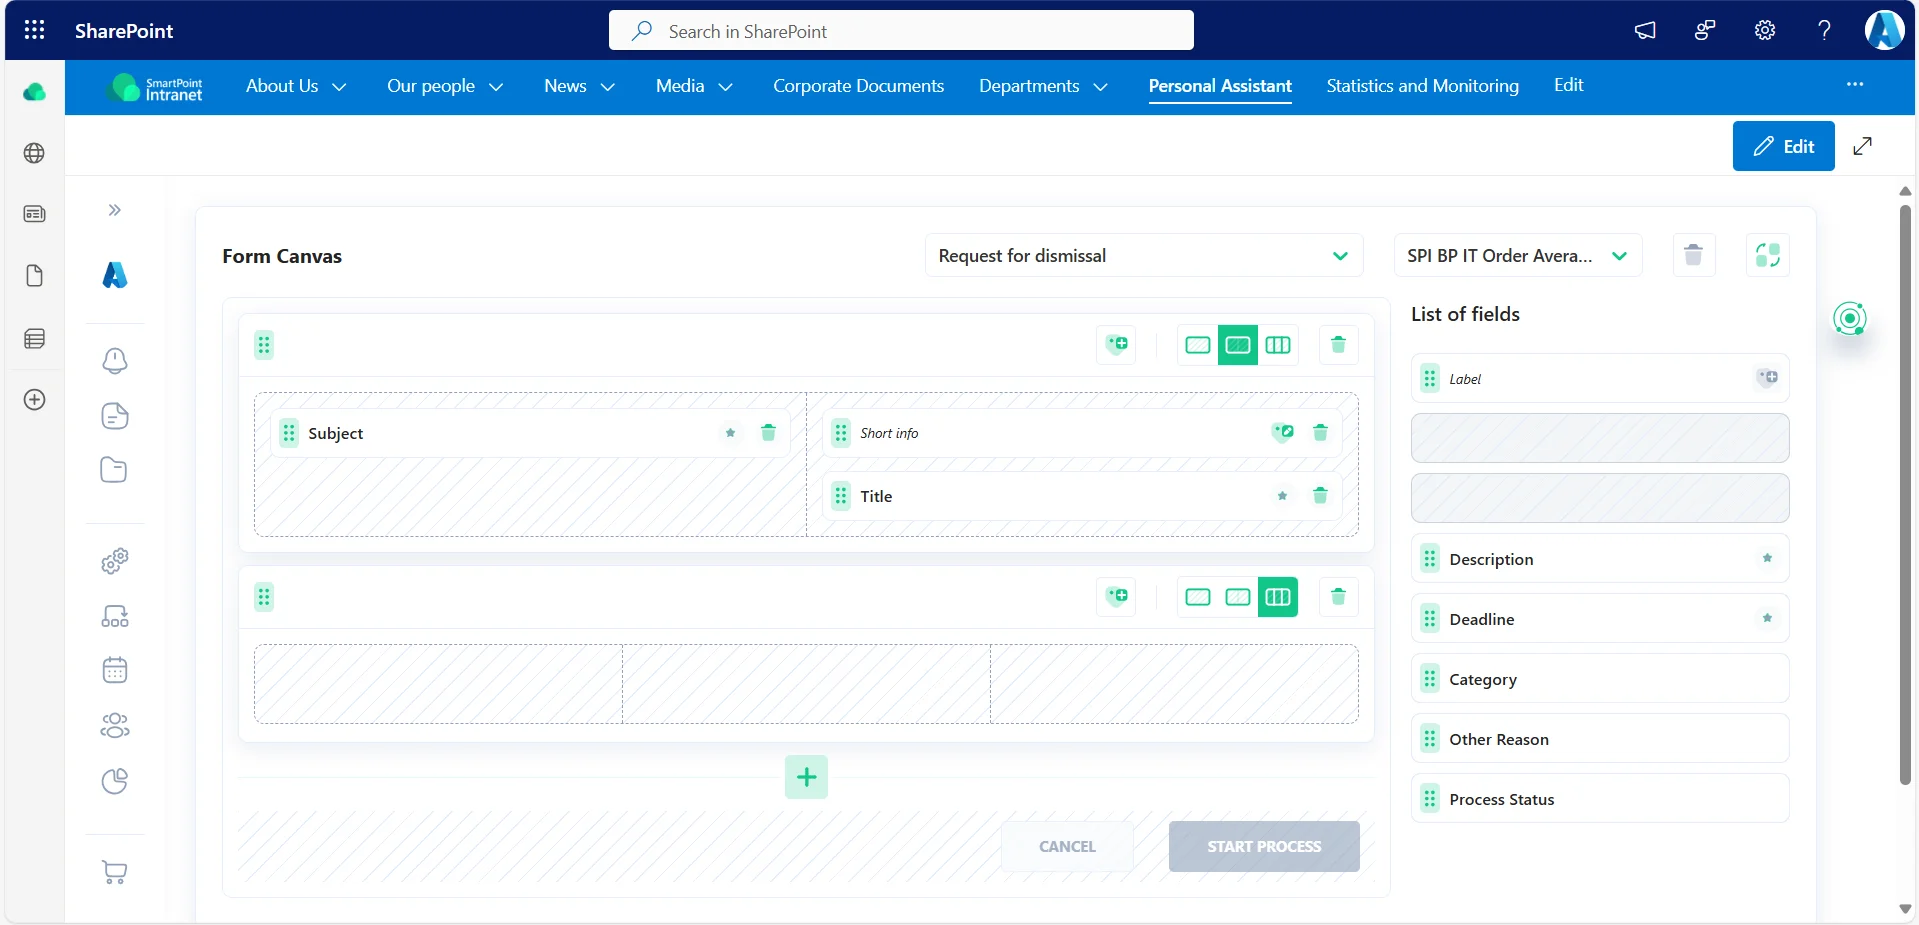Viewport: 1919px width, 925px height.
Task: Toggle required star on Title field
Action: [1282, 495]
